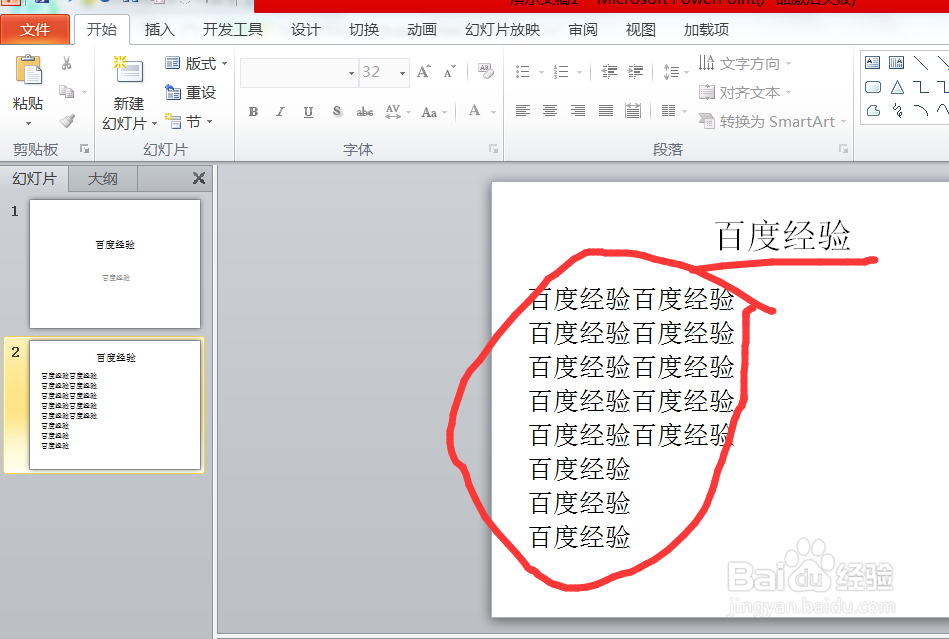Click the New Slide icon

click(x=128, y=70)
